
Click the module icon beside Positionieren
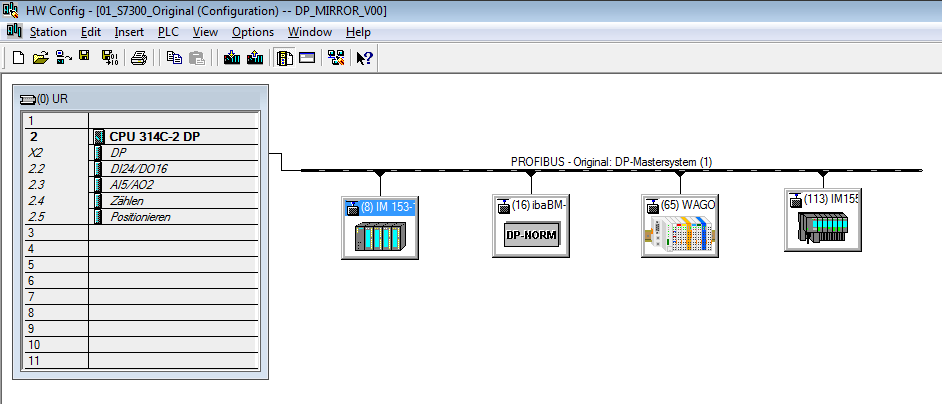99,217
